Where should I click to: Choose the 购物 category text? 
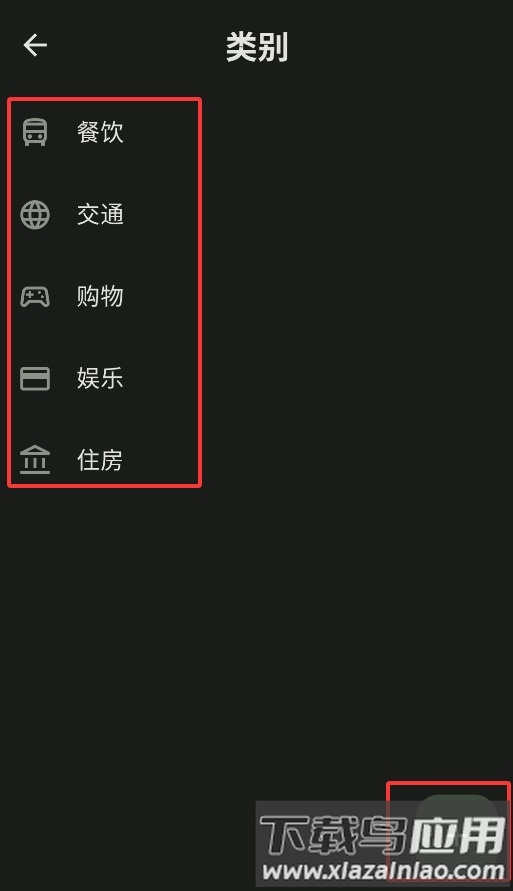coord(100,297)
